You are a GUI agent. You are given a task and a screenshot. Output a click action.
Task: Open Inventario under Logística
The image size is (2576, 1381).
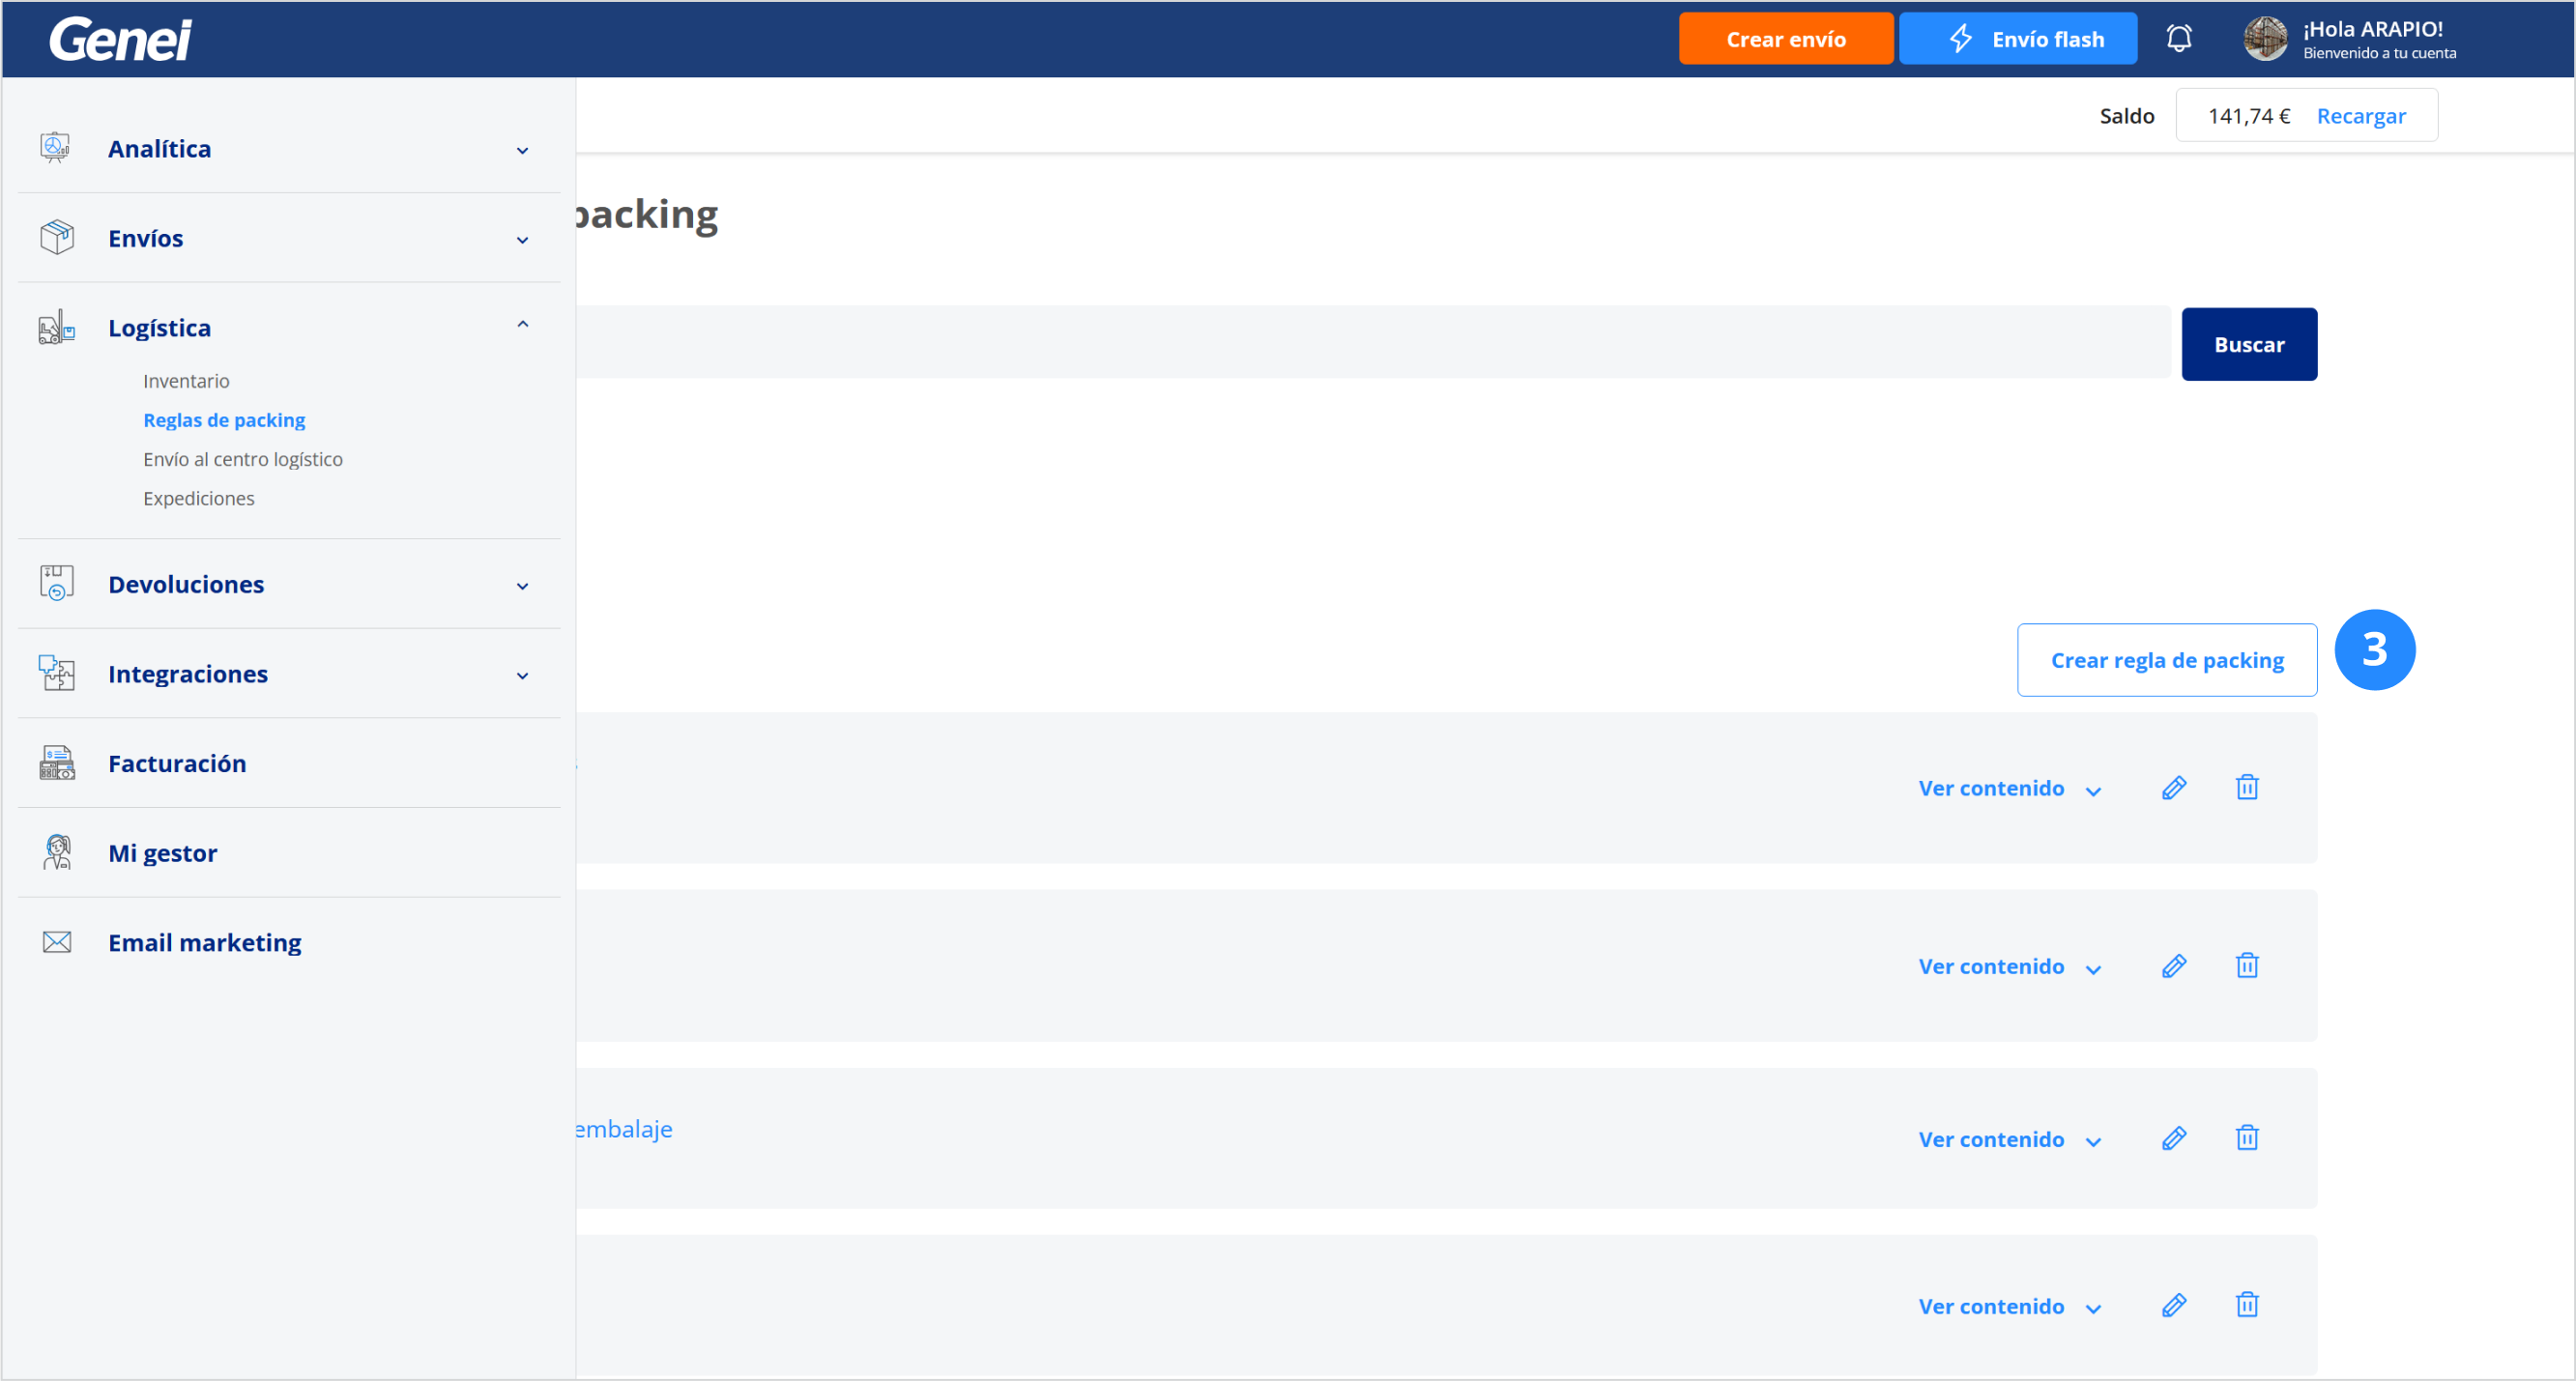(x=186, y=381)
